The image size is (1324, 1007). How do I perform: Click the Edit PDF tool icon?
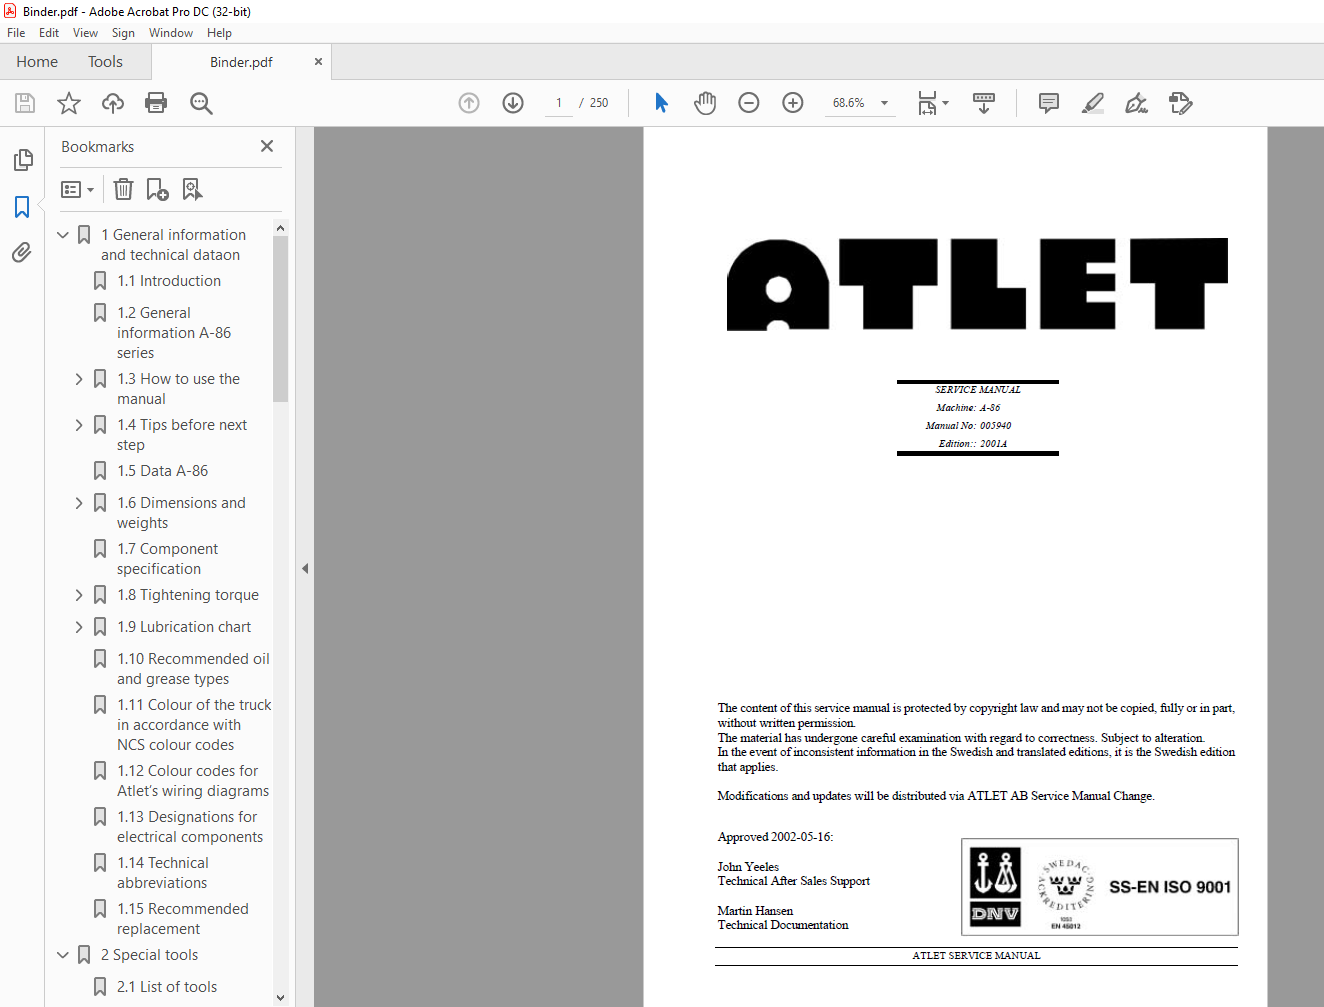(x=1181, y=103)
